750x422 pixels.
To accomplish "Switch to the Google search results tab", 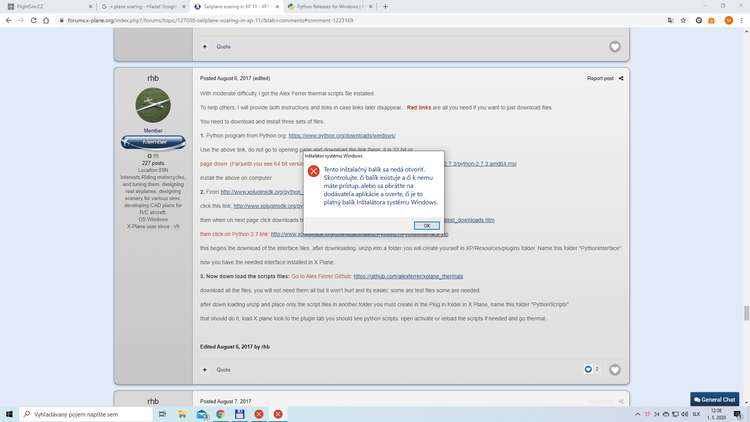I will pos(143,7).
